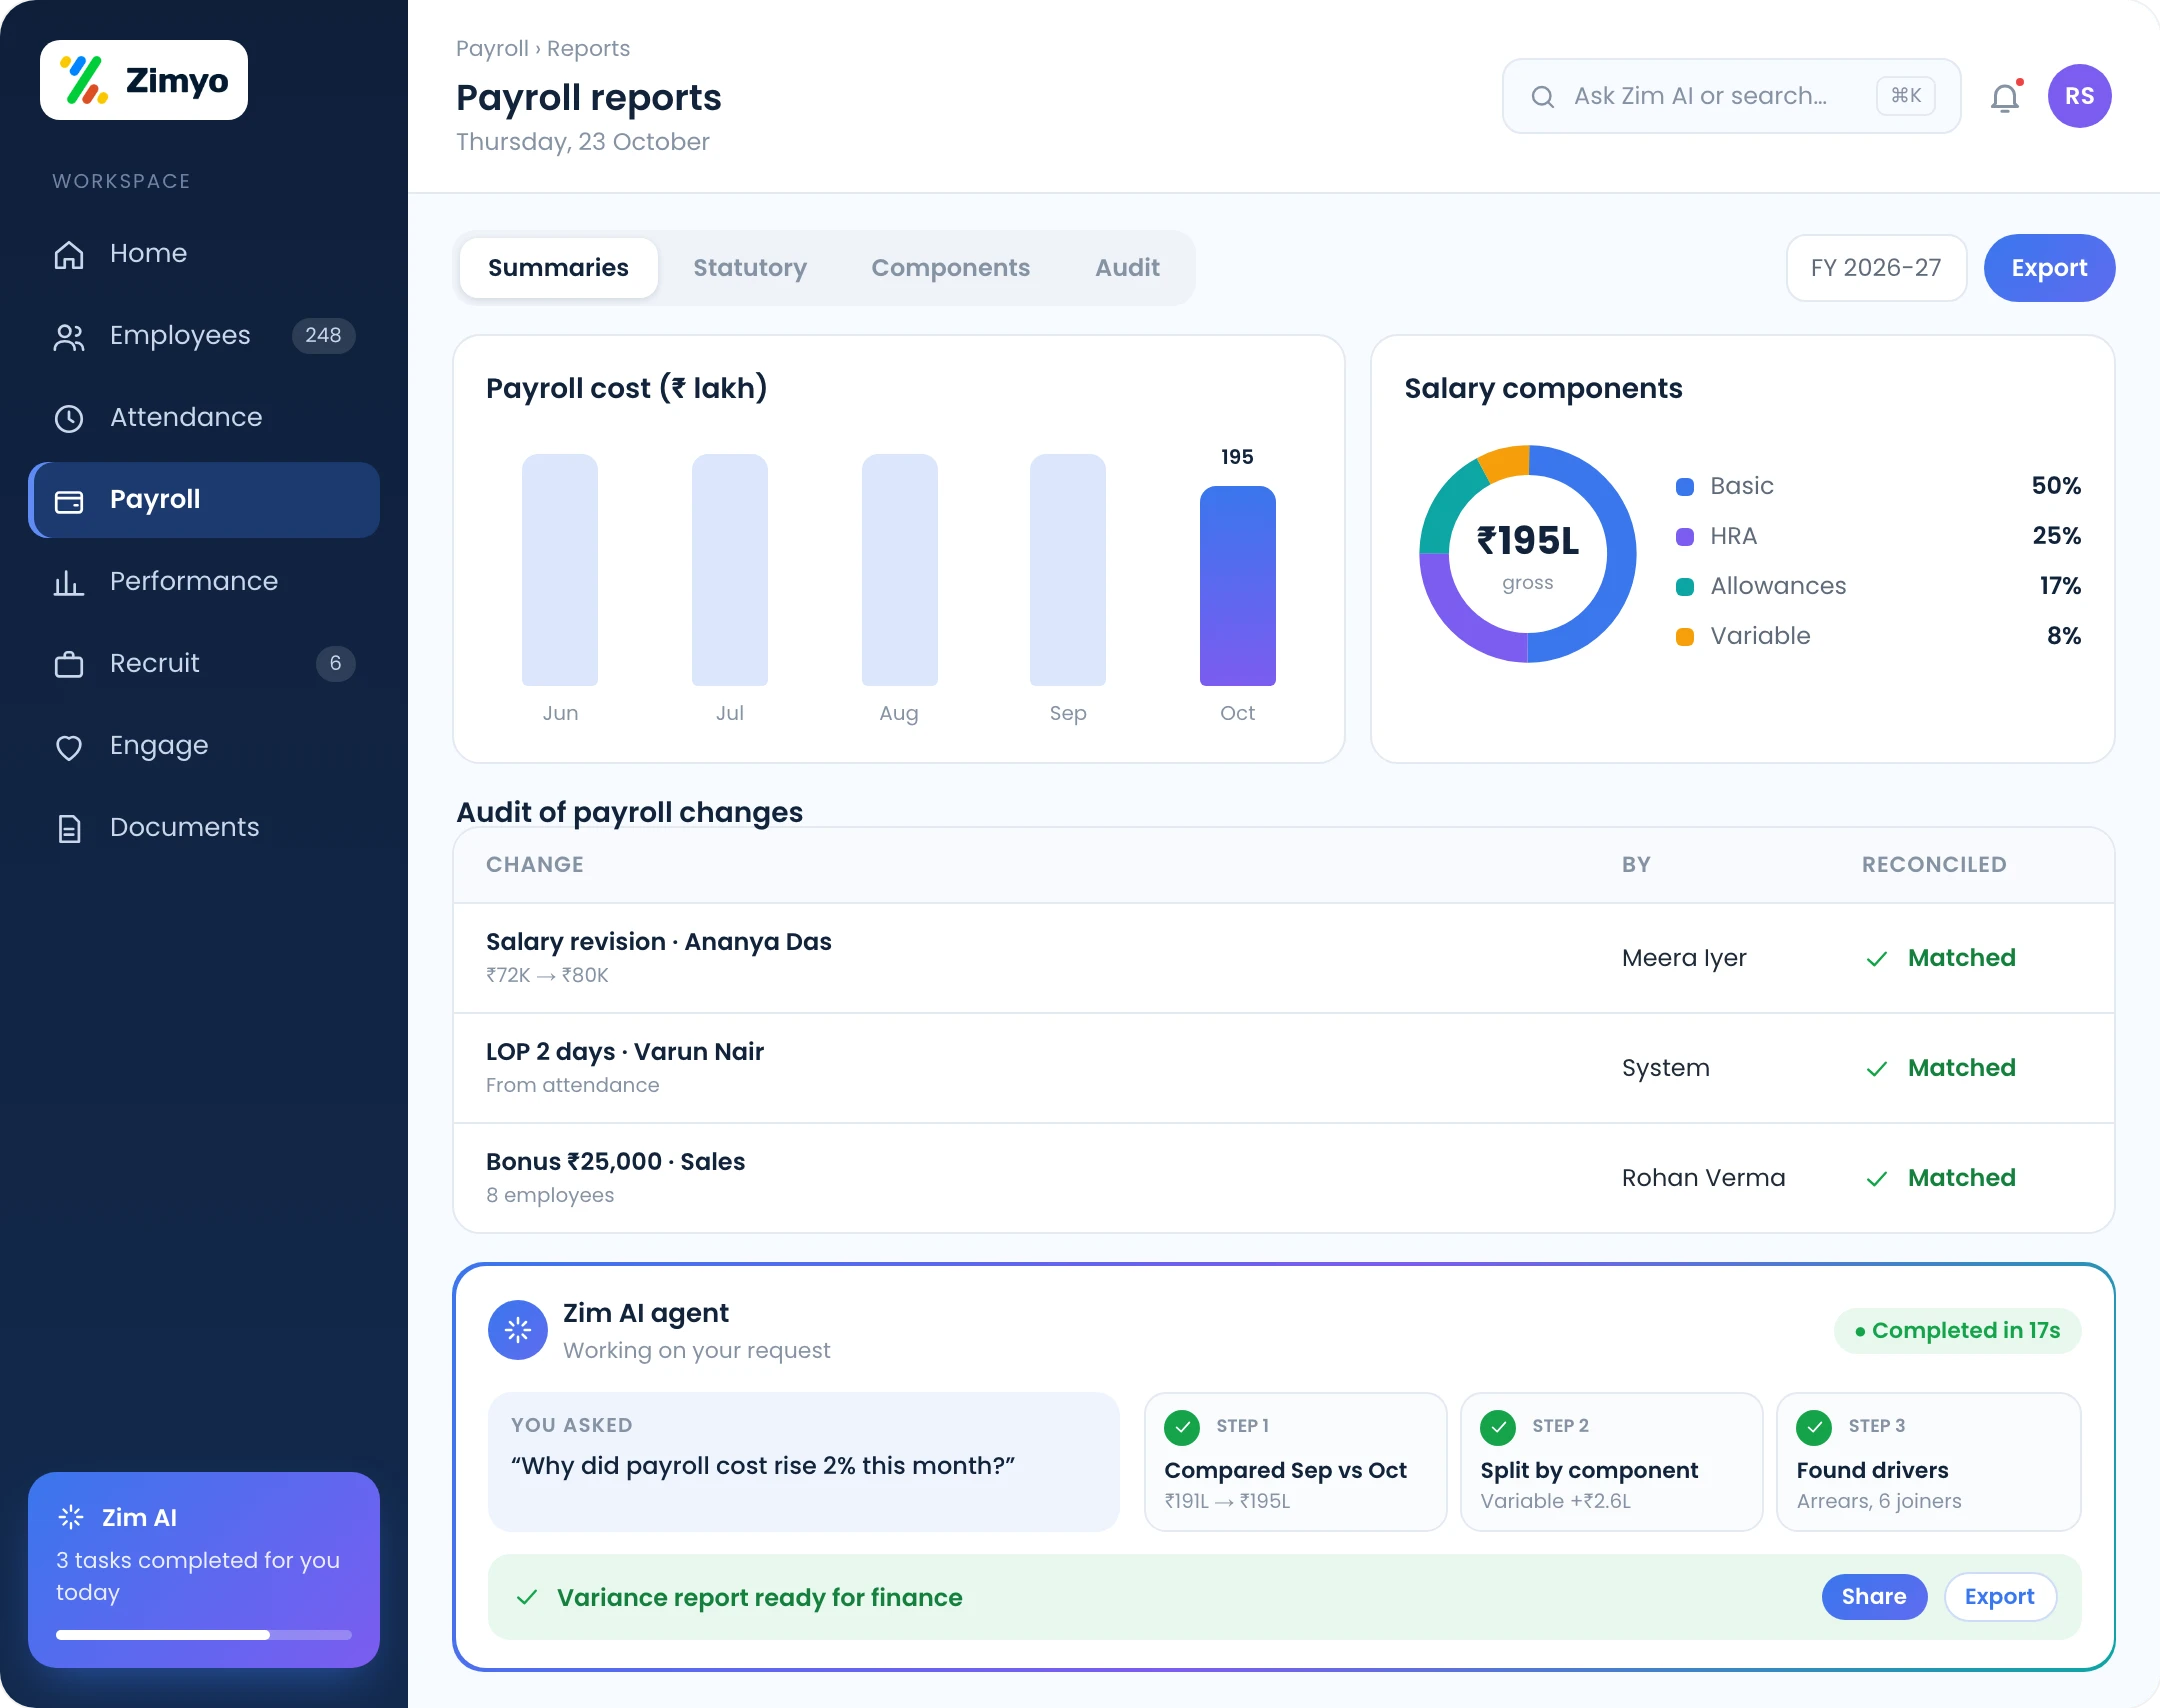
Task: Click the Compared Sep vs Oct step card
Action: point(1296,1462)
